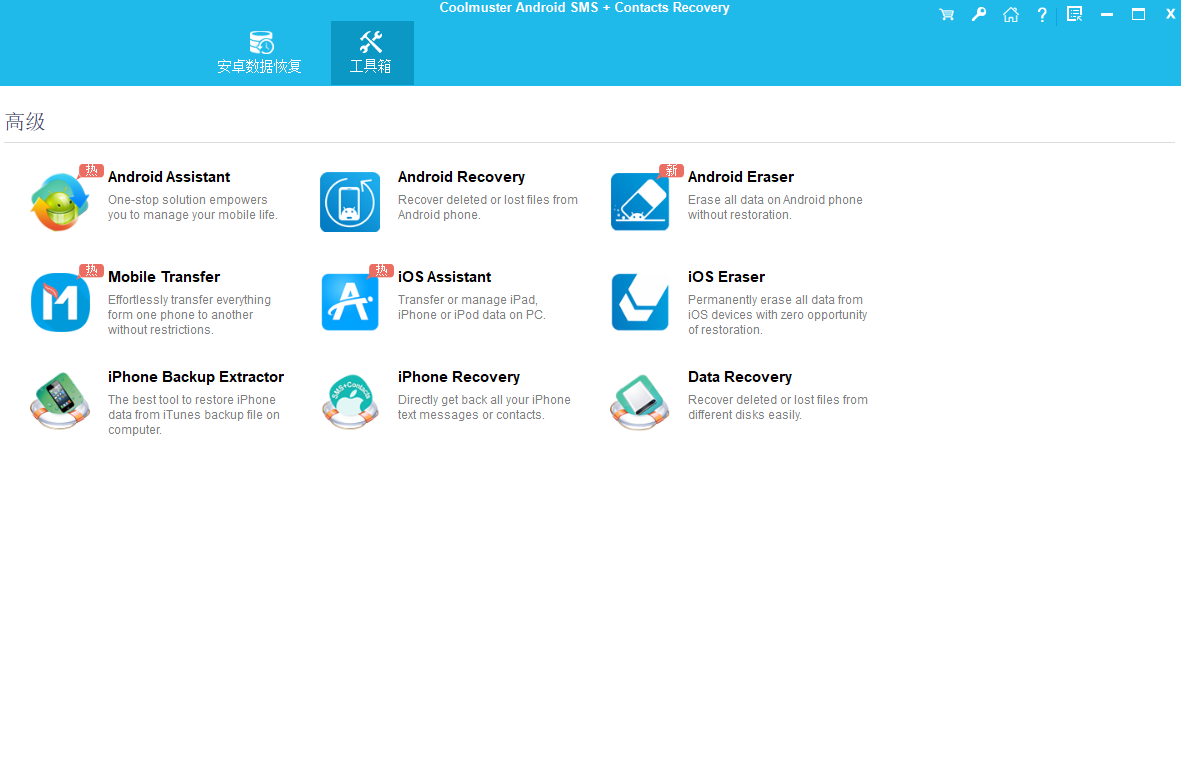Click the Mobile Transfer title
The height and width of the screenshot is (757, 1181).
click(163, 277)
